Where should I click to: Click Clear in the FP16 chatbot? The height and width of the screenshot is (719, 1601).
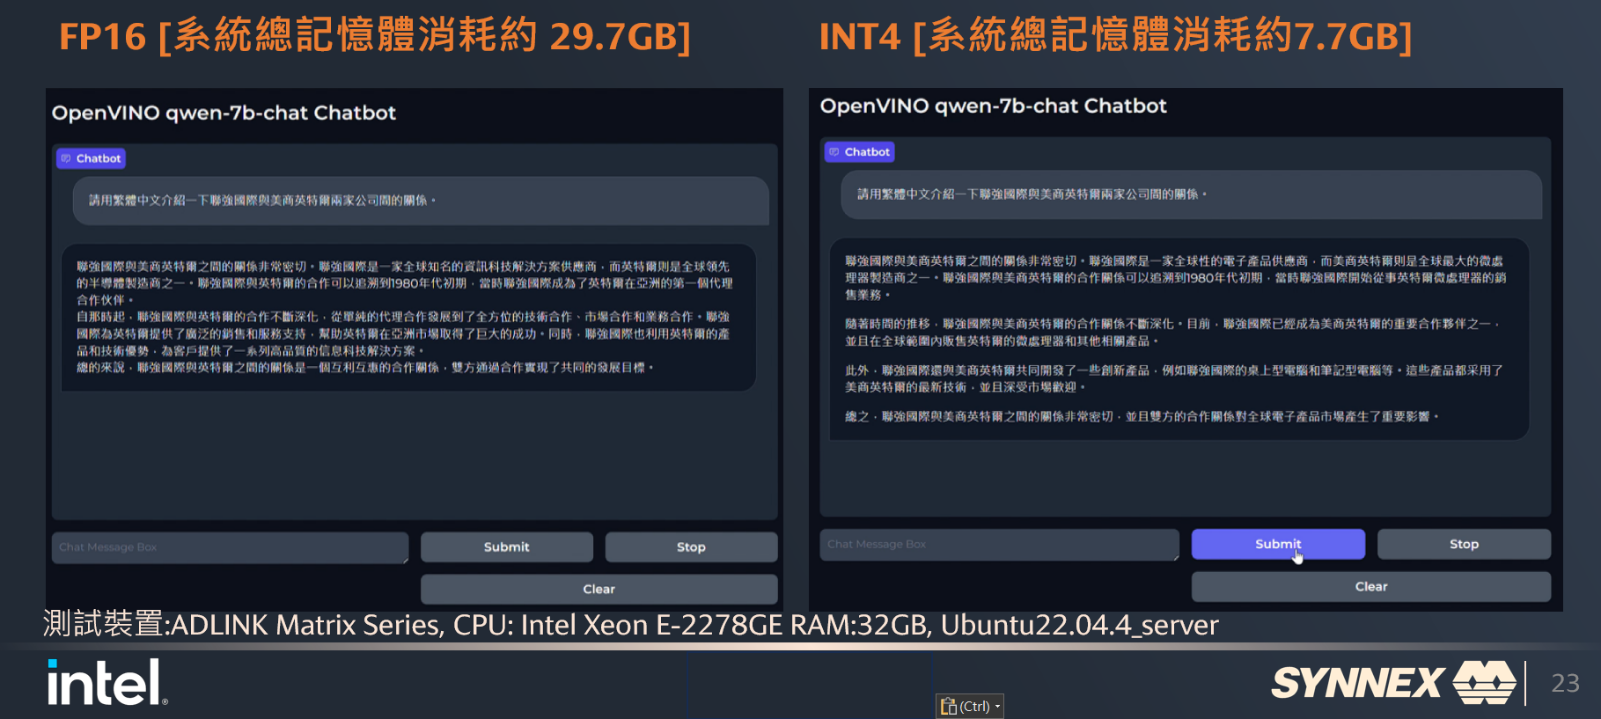point(599,589)
